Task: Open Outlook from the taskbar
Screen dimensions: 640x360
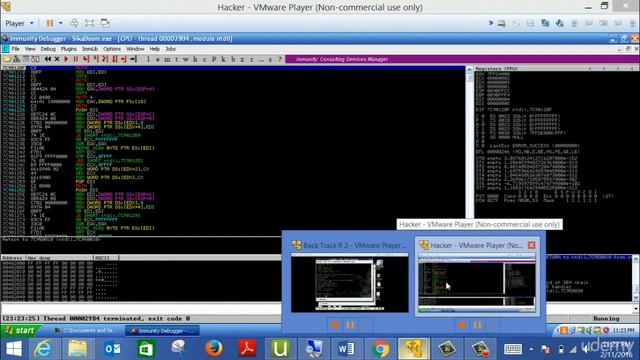Action: pos(112,349)
